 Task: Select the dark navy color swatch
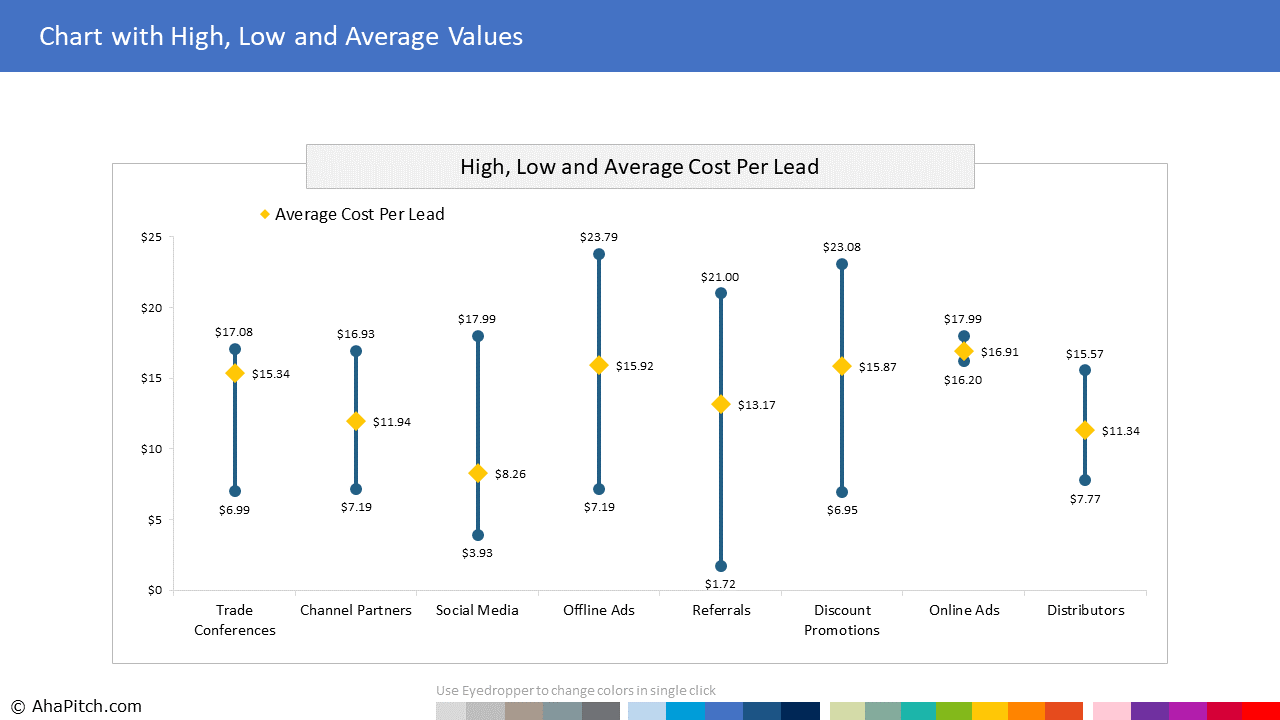[x=800, y=711]
